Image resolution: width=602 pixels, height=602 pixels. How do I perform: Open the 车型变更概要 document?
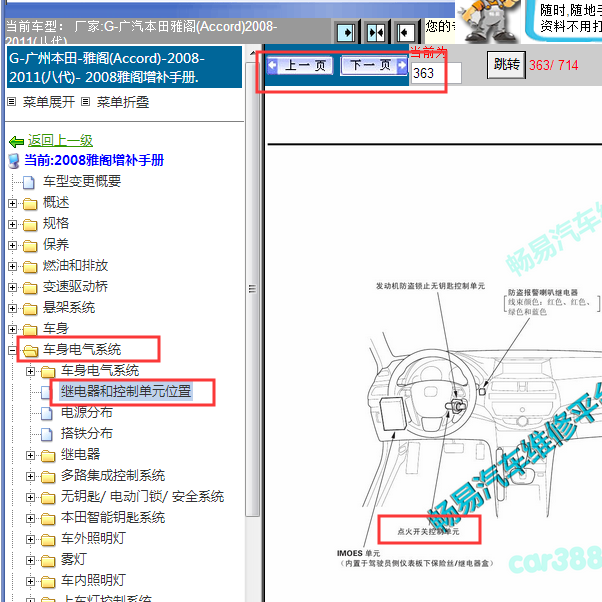82,181
